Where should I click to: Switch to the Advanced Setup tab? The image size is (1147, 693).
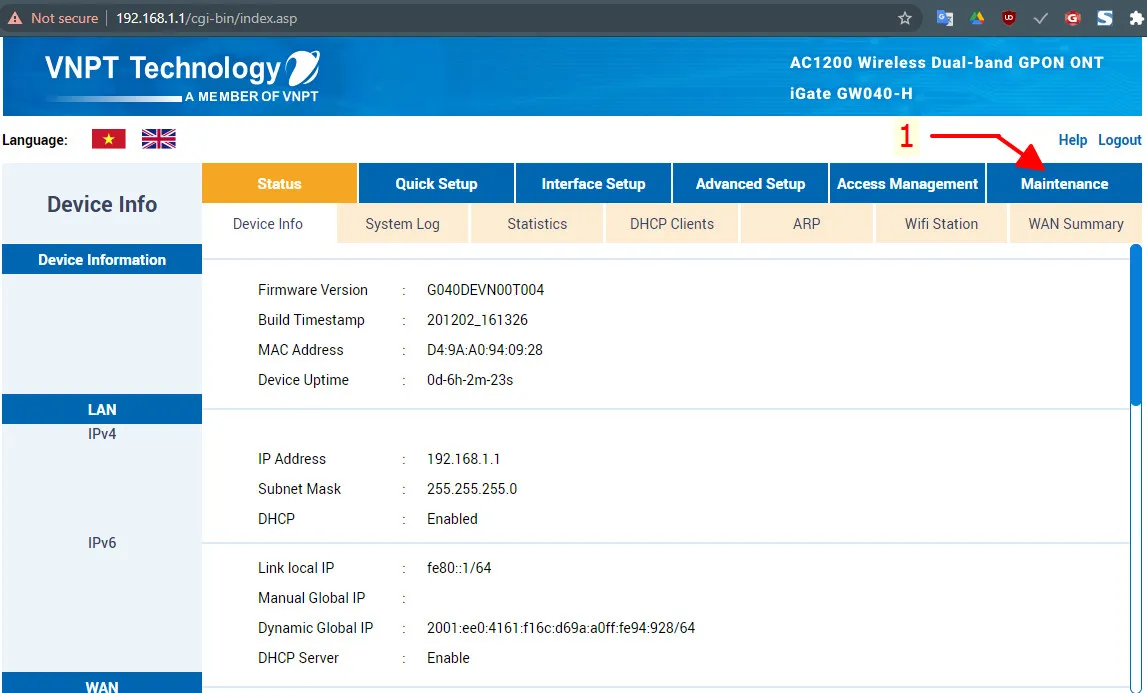[x=750, y=184]
